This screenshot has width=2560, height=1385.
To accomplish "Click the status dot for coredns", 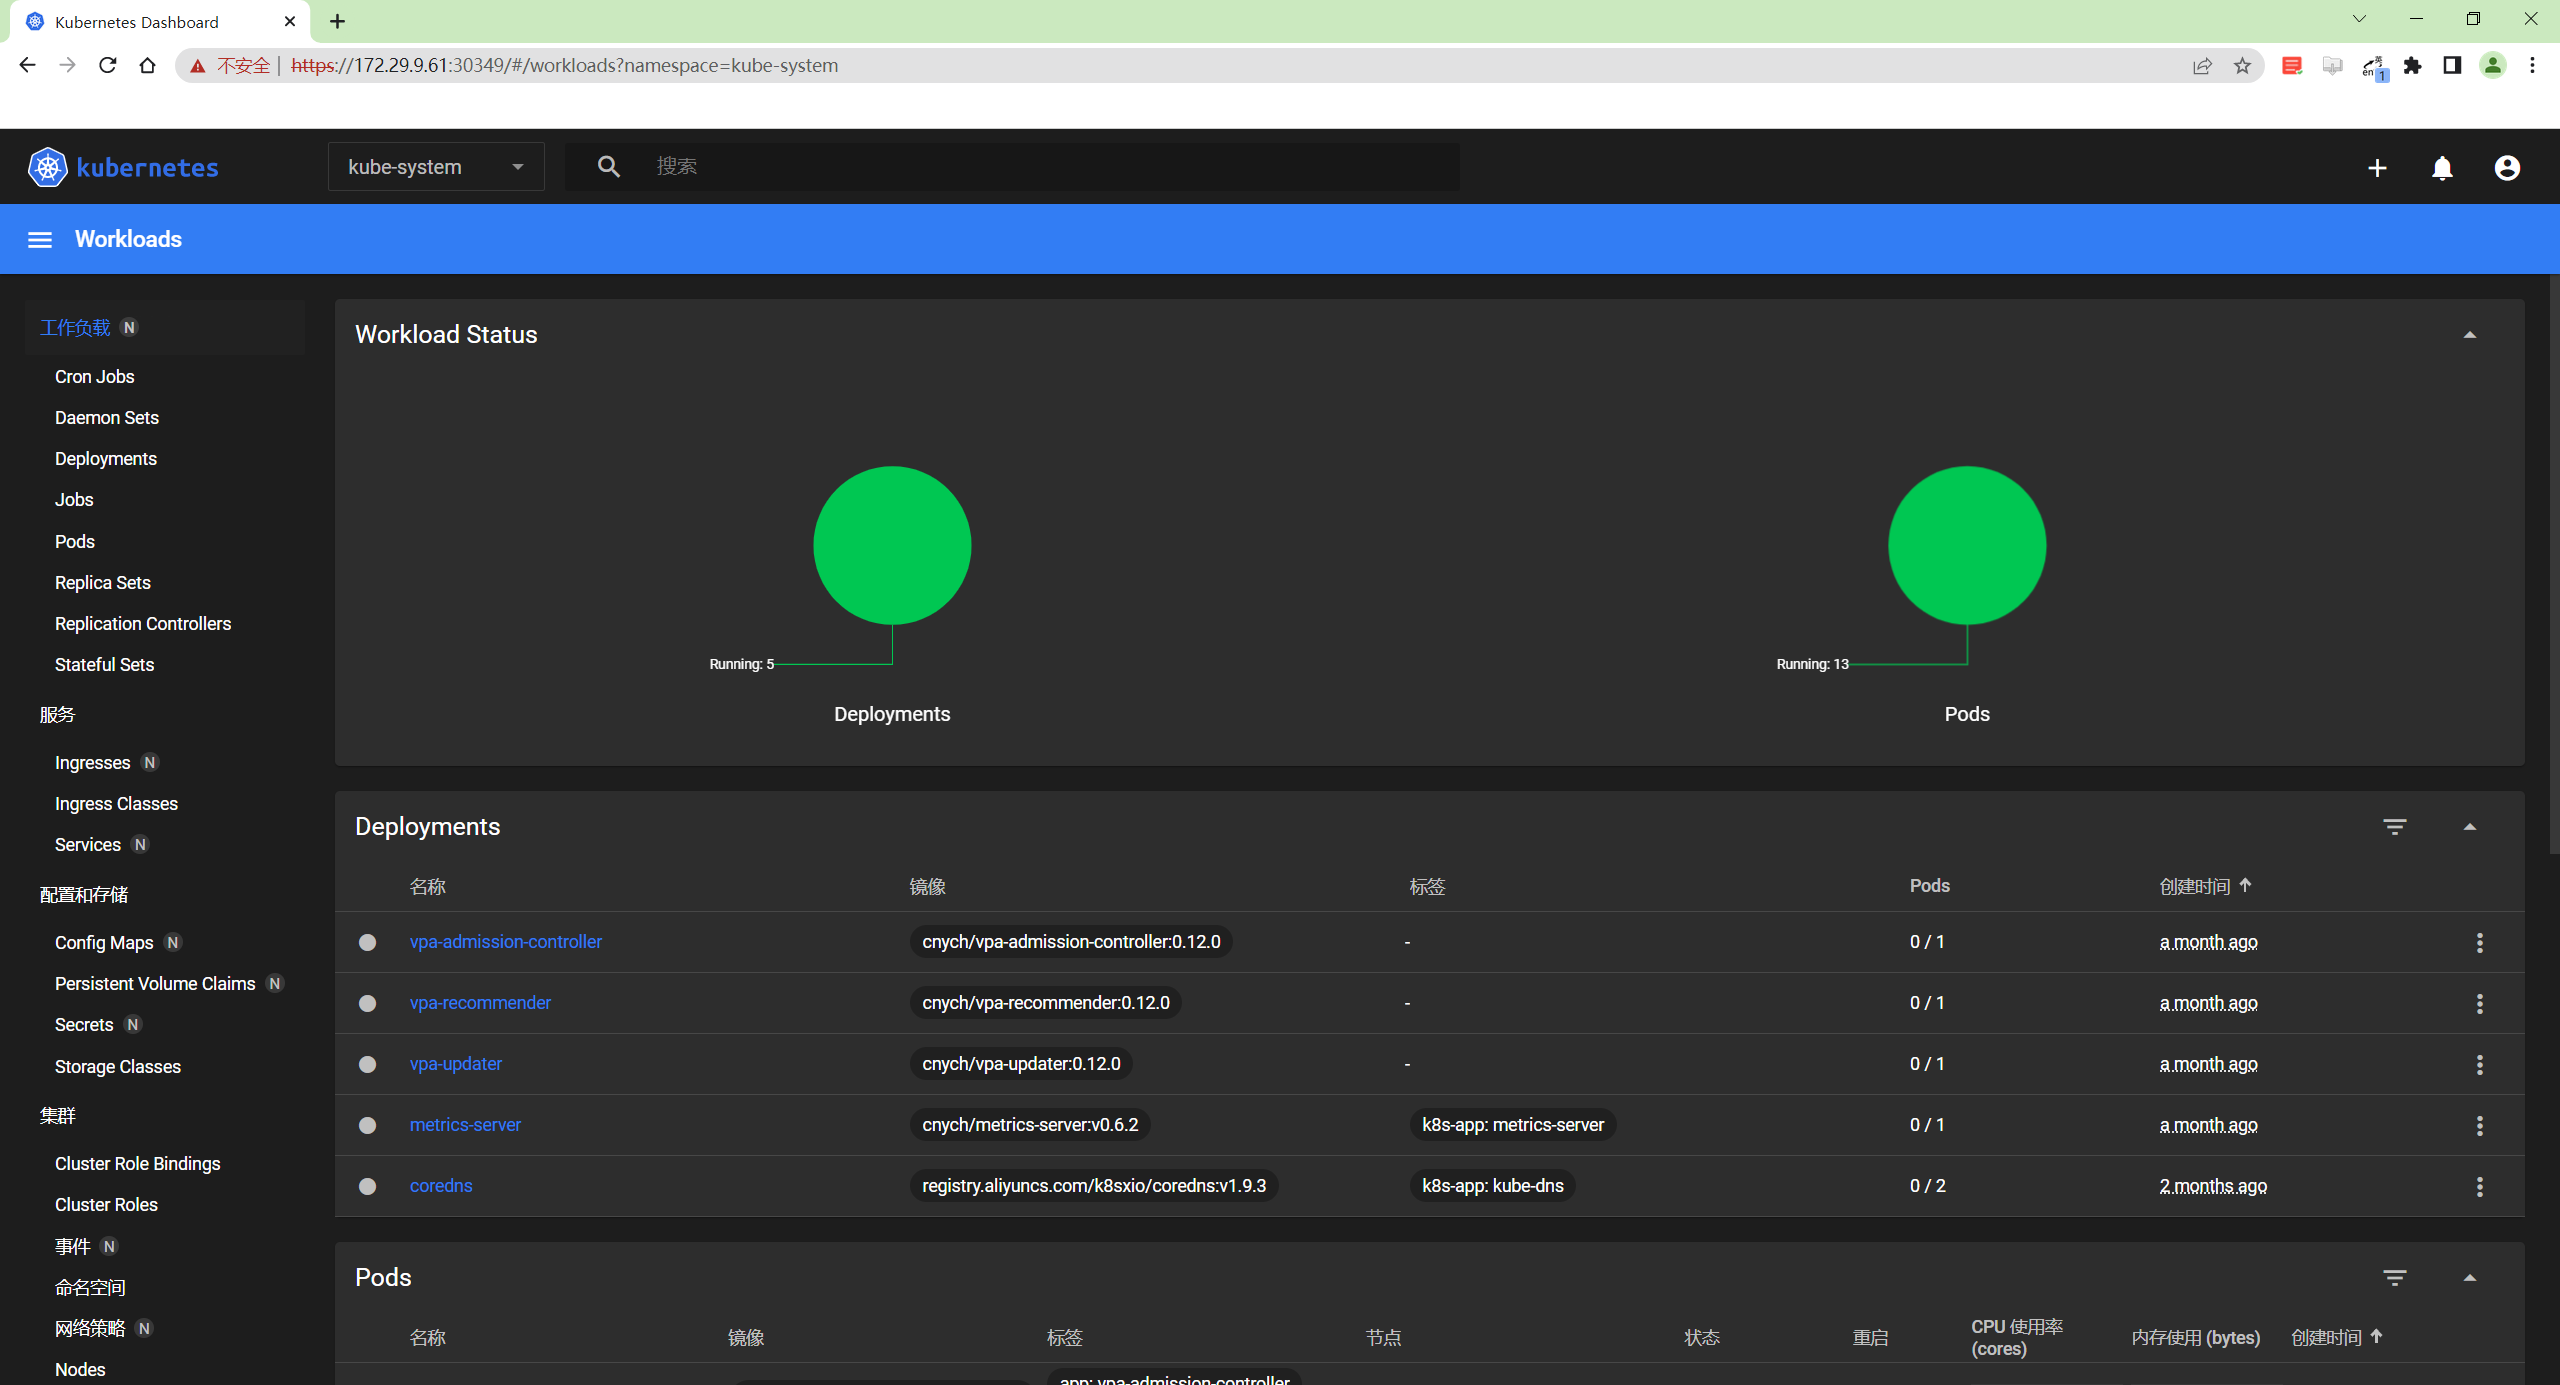I will [368, 1186].
